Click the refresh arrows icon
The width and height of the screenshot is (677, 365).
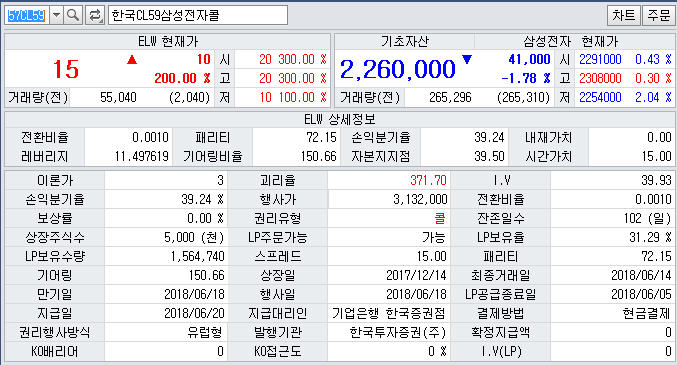pyautogui.click(x=95, y=16)
